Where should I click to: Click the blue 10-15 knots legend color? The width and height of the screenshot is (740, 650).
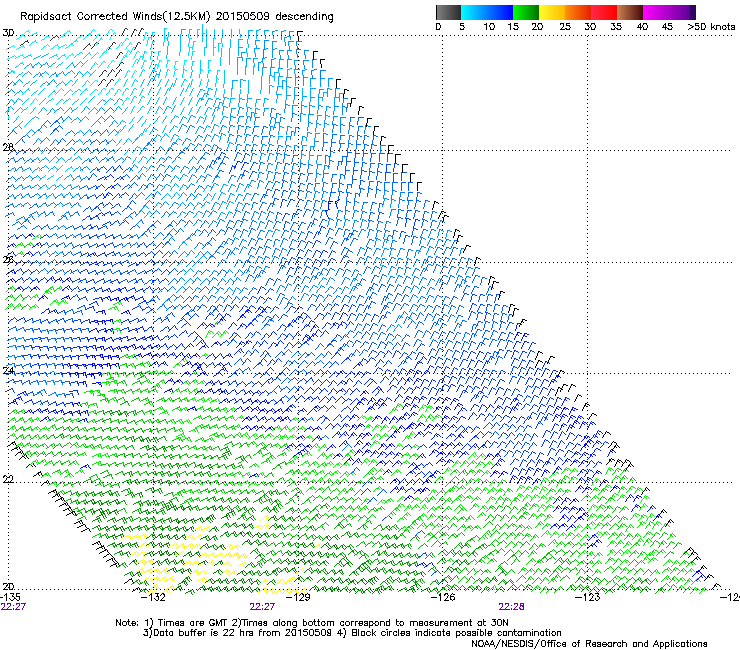[499, 12]
